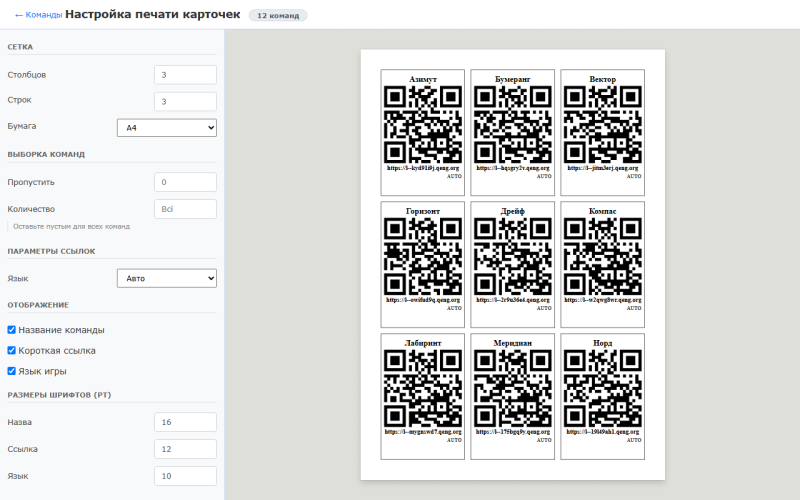The width and height of the screenshot is (800, 500).
Task: Click the Лабиринт card title
Action: pos(423,343)
